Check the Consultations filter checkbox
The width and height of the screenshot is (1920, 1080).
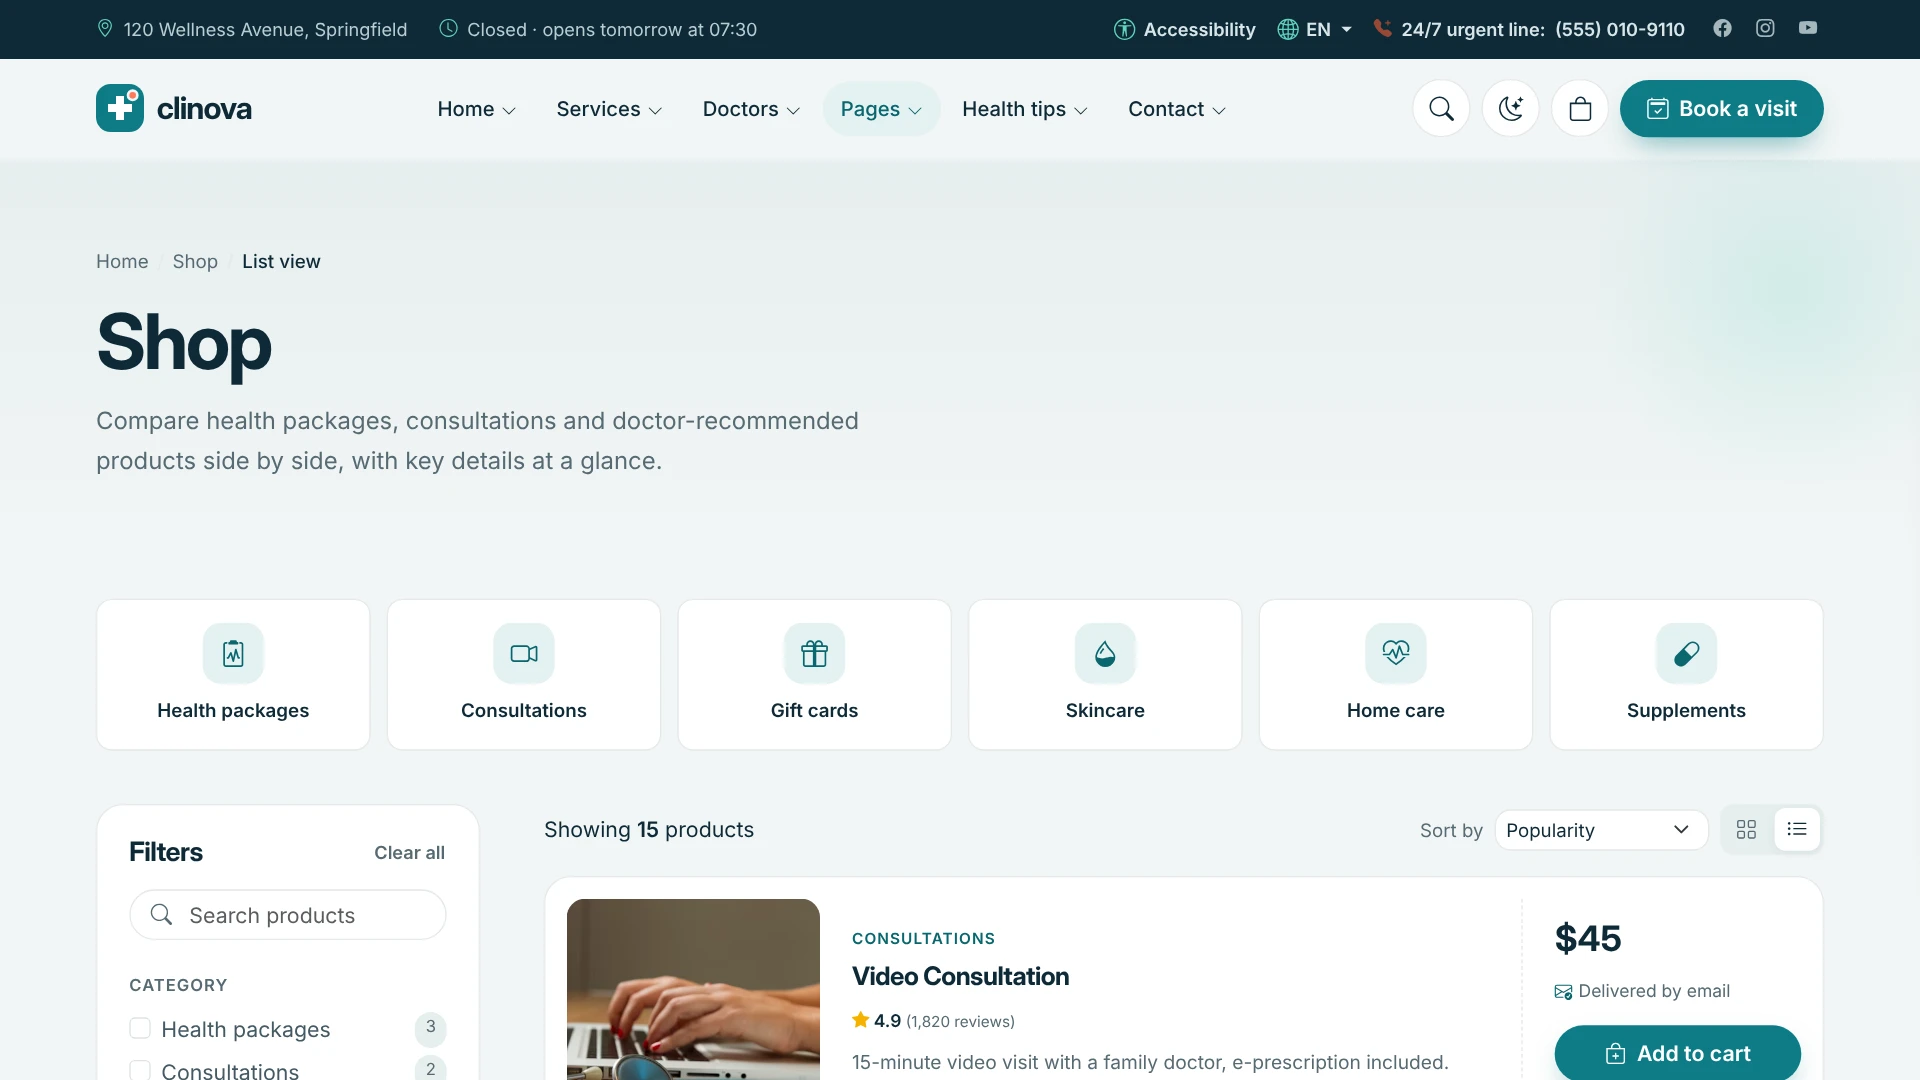(x=140, y=1070)
